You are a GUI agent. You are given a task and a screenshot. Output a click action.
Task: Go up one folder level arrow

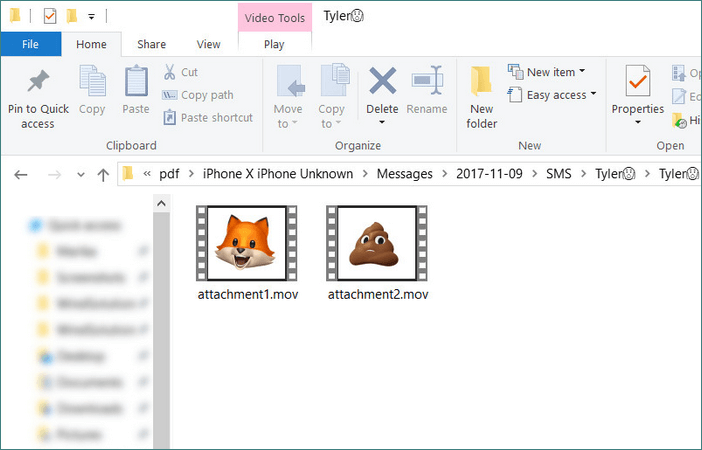tap(103, 175)
